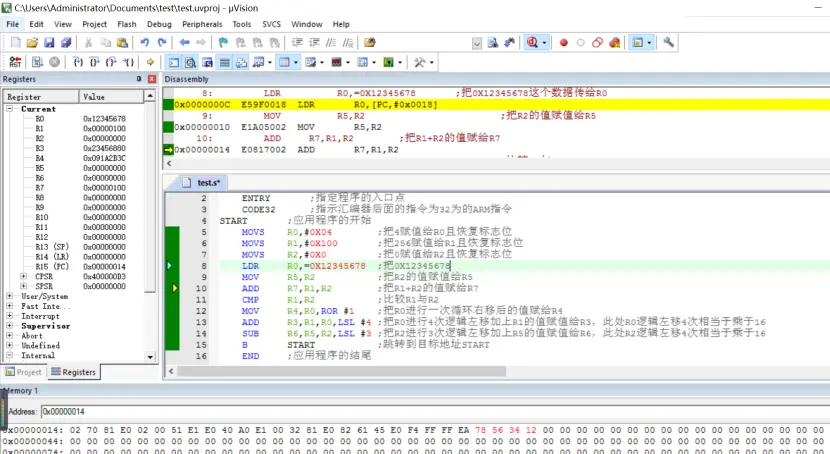
Task: Undo the last edit
Action: pos(145,42)
